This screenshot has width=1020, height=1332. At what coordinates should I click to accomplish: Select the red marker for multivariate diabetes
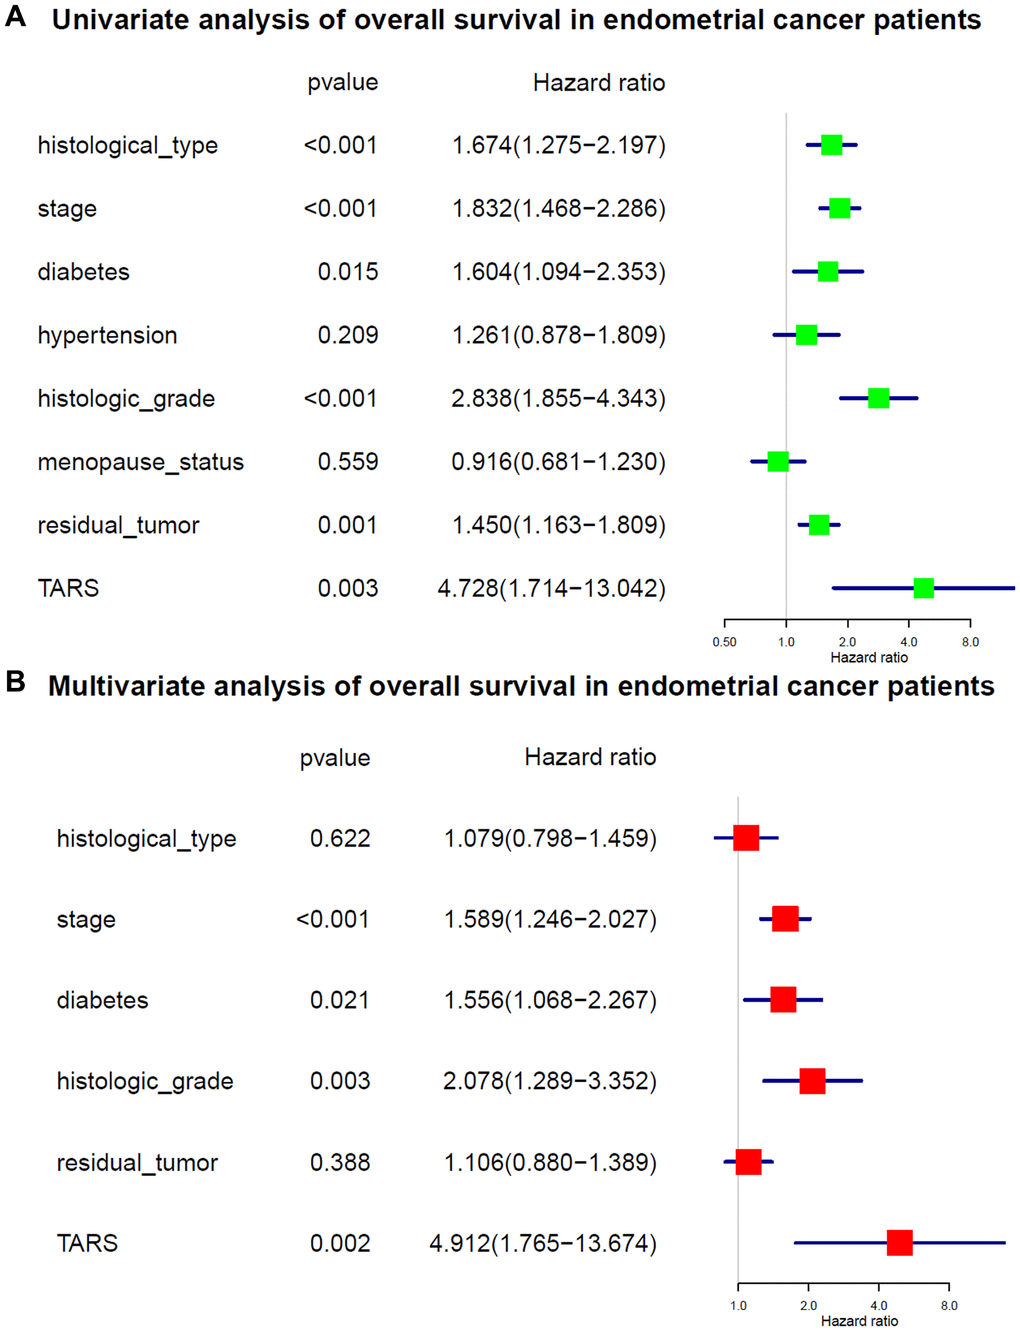pos(783,1000)
